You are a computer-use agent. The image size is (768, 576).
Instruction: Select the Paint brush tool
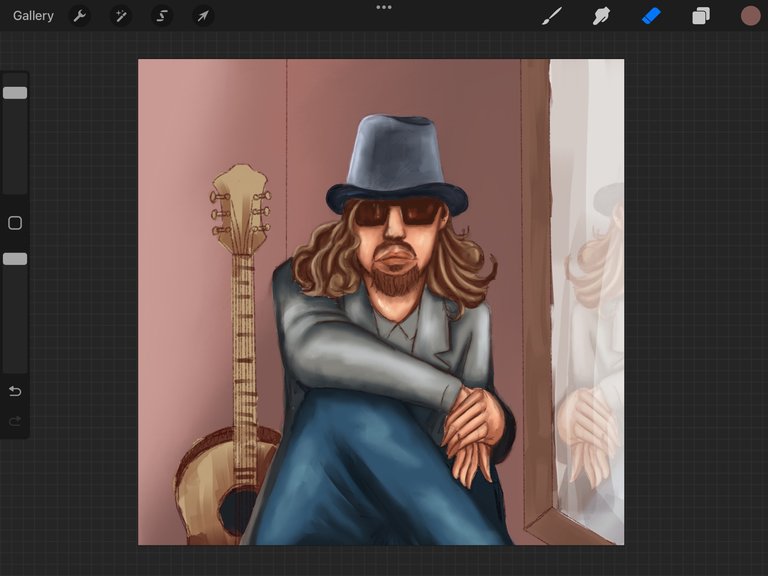pyautogui.click(x=552, y=16)
